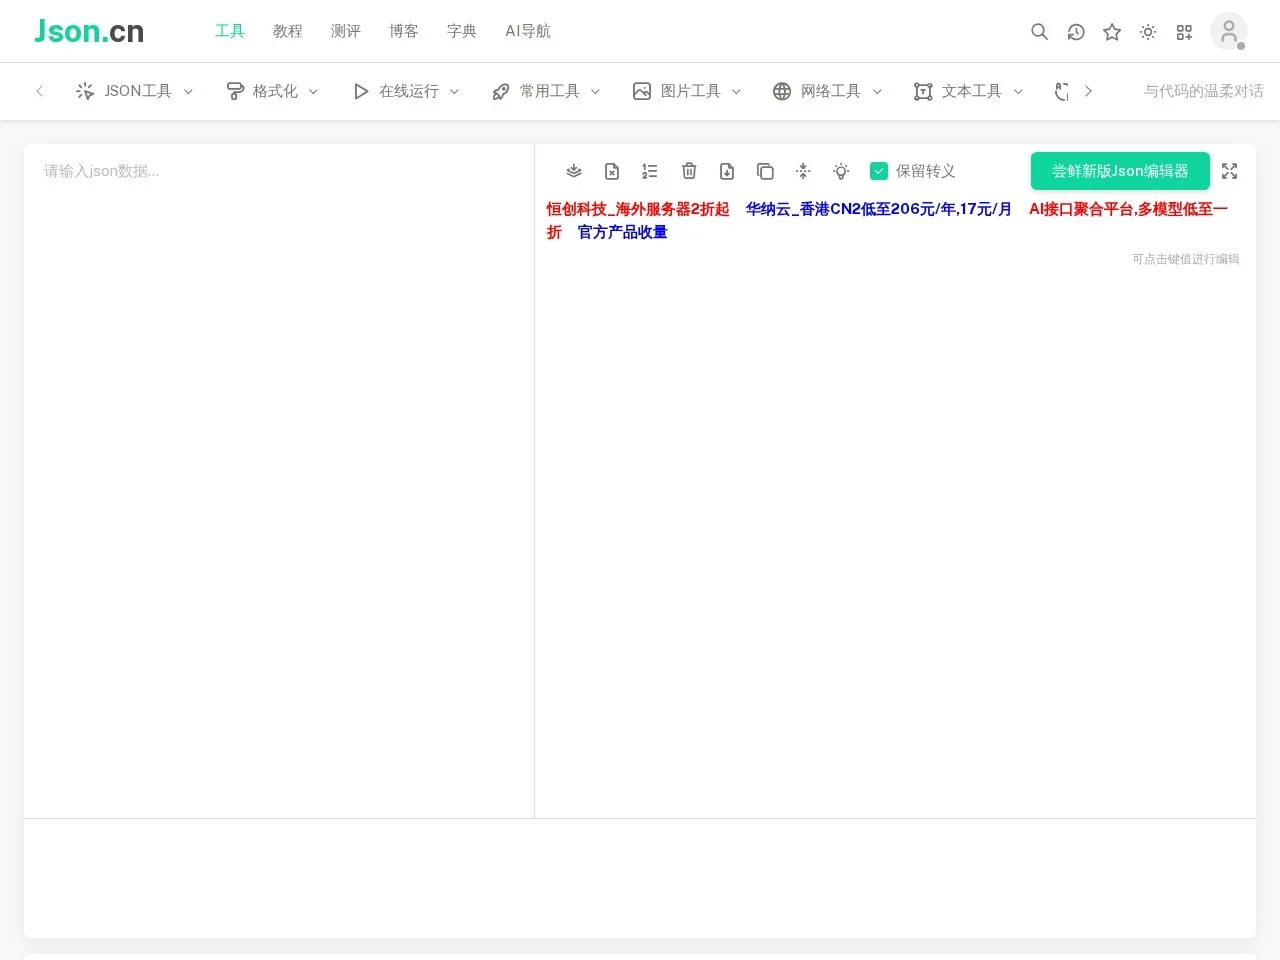Click the remove-escapes file icon
This screenshot has width=1280, height=960.
611,171
